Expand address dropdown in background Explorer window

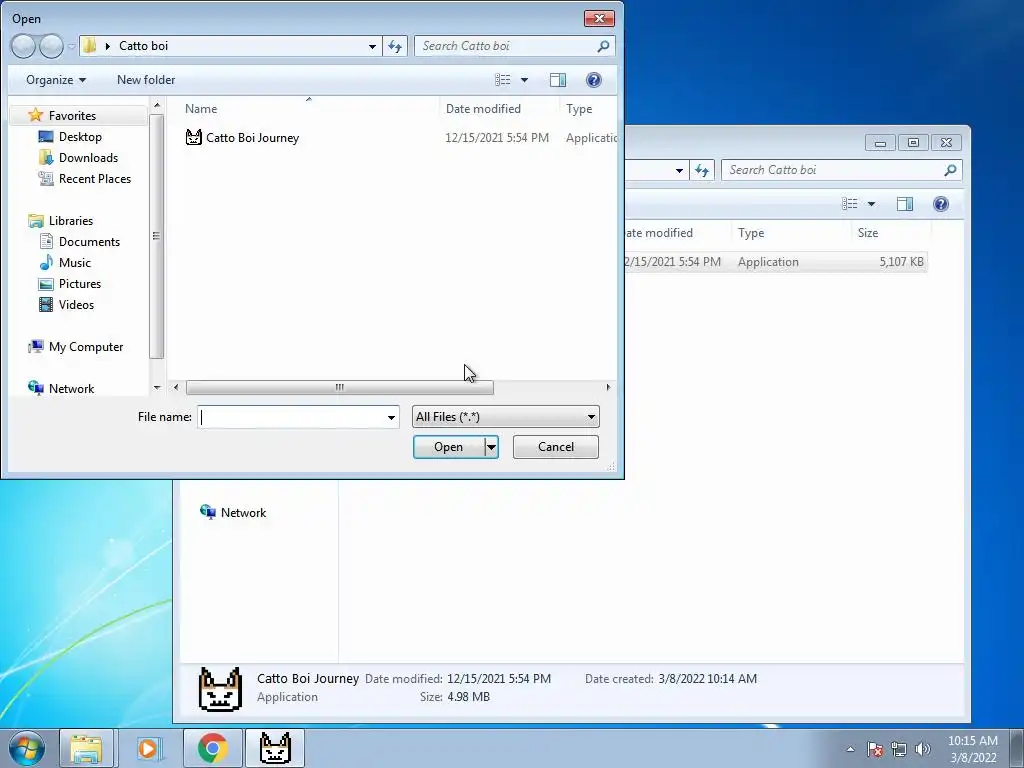[679, 170]
